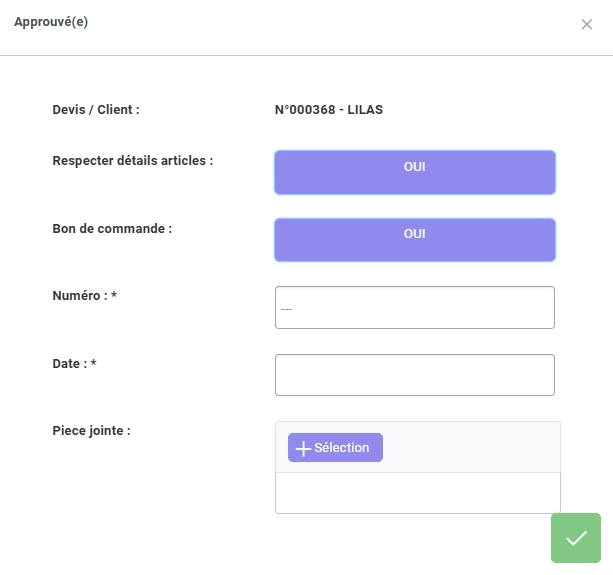This screenshot has height=575, width=613.
Task: Click the empty attached files list box
Action: [x=418, y=493]
